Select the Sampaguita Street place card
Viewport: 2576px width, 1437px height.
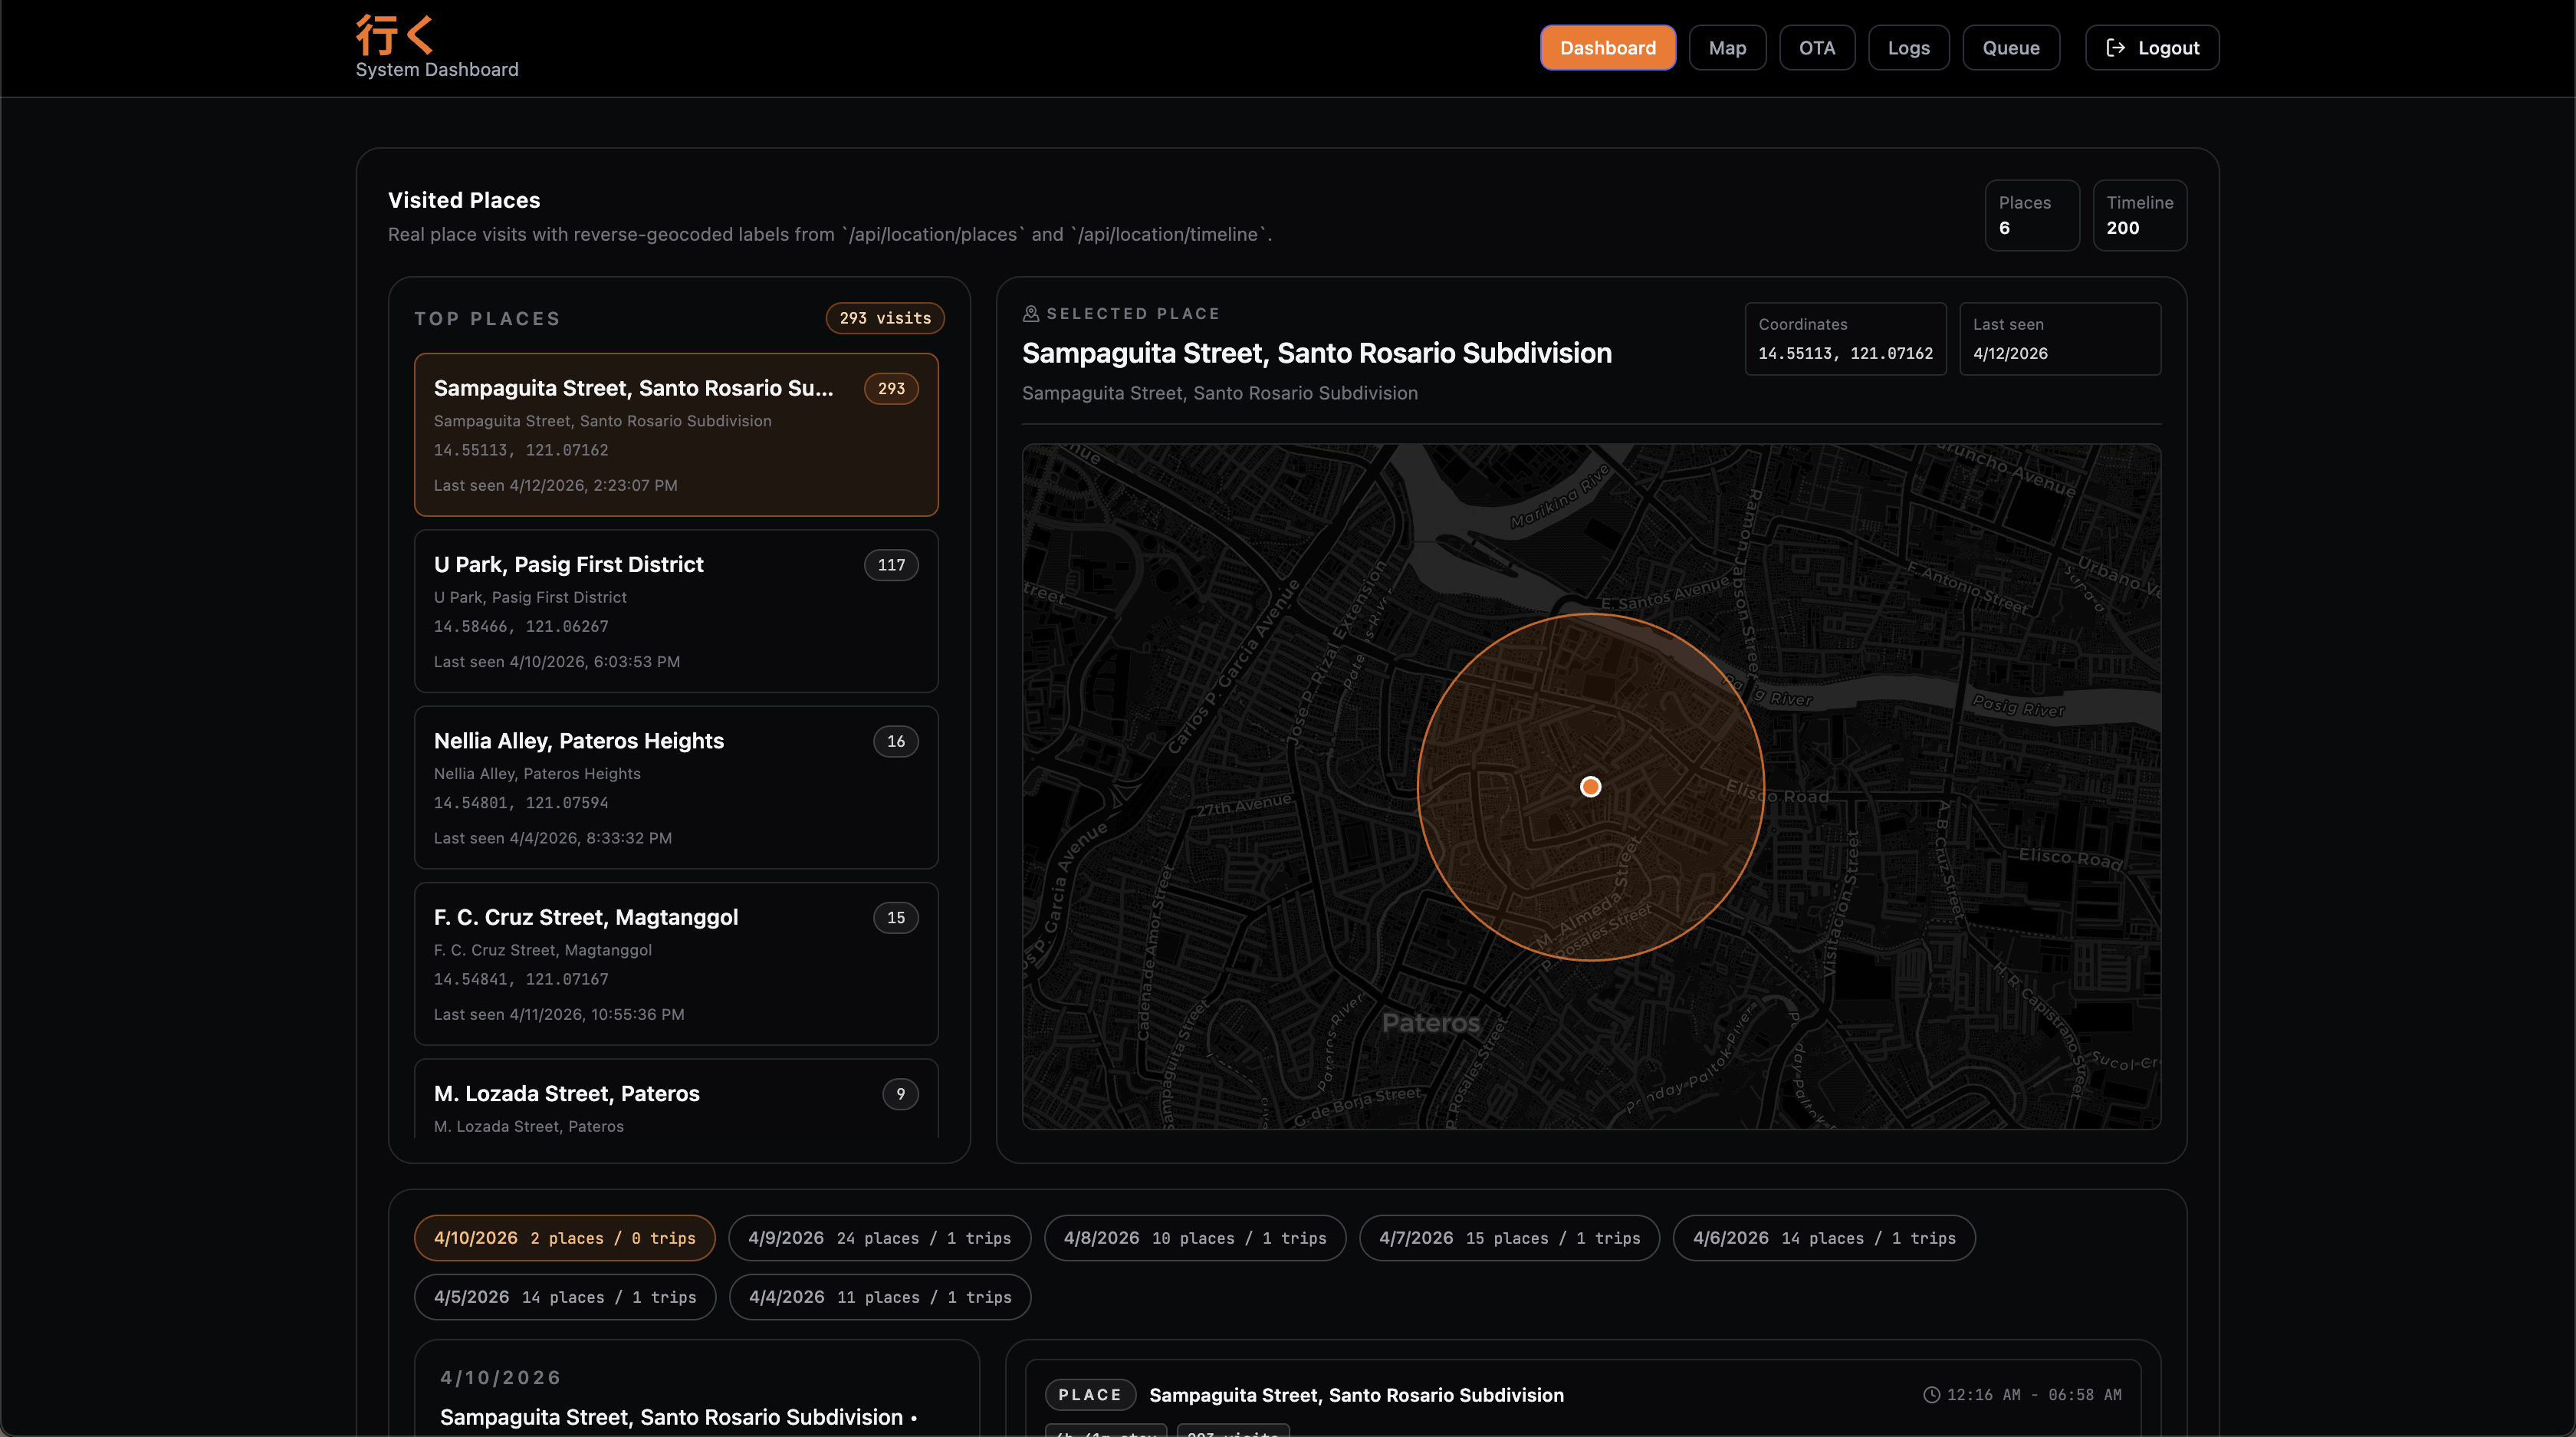coord(676,435)
